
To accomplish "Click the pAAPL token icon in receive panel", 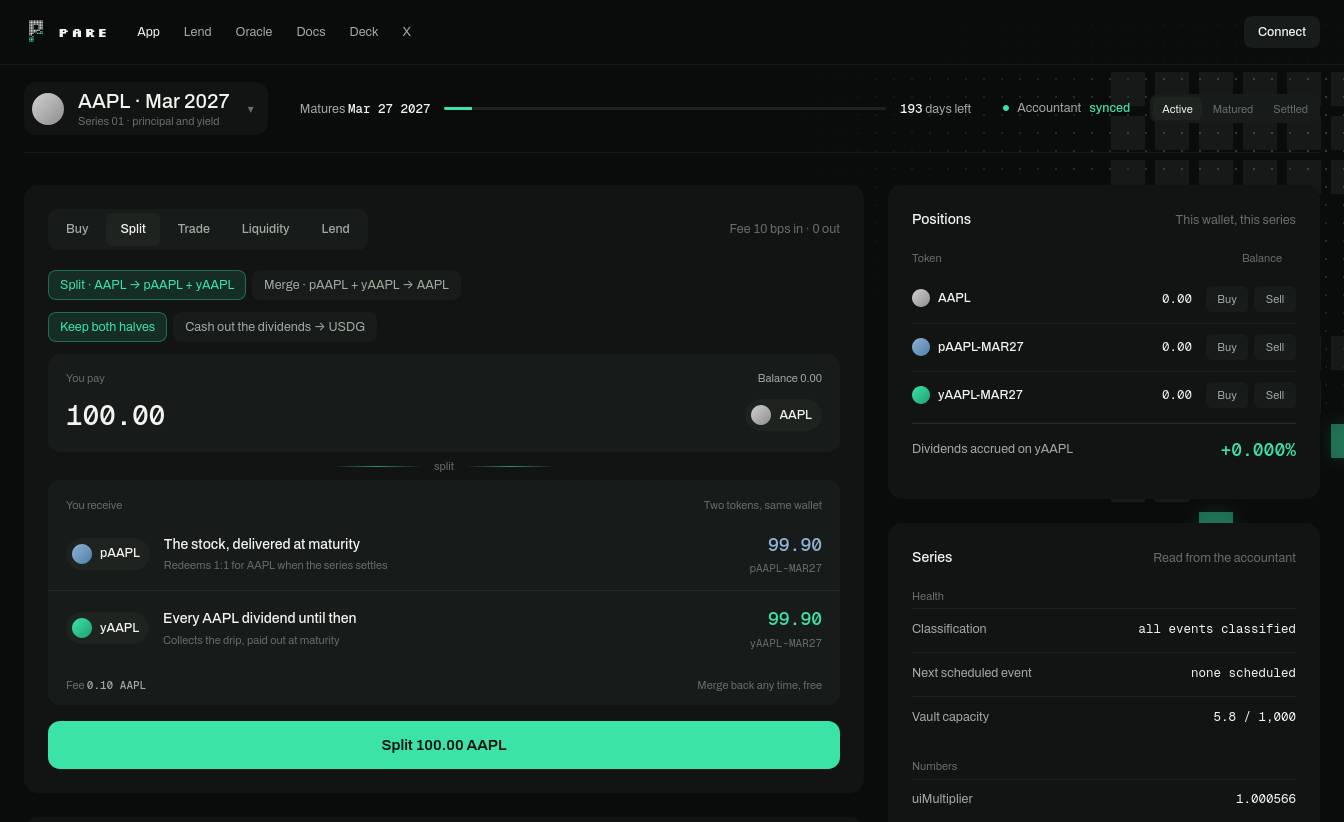I will click(82, 553).
